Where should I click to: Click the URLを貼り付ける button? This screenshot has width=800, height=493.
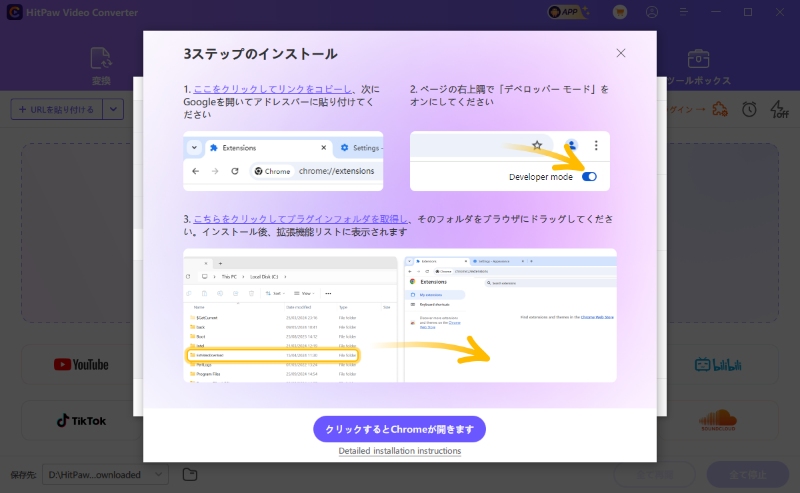click(x=57, y=109)
